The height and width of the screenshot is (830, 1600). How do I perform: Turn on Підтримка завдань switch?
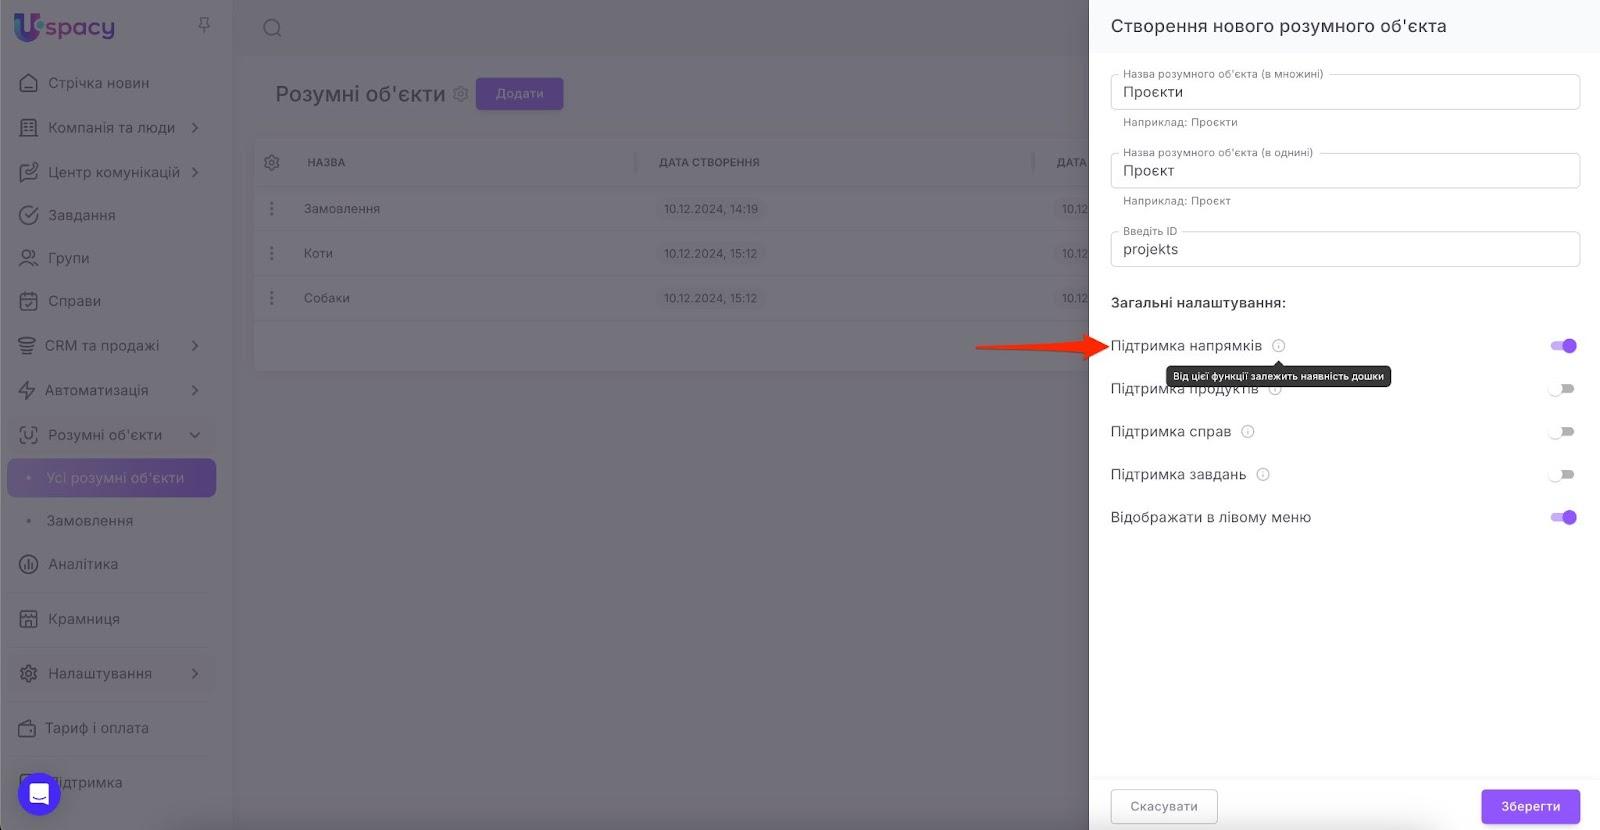(x=1562, y=475)
